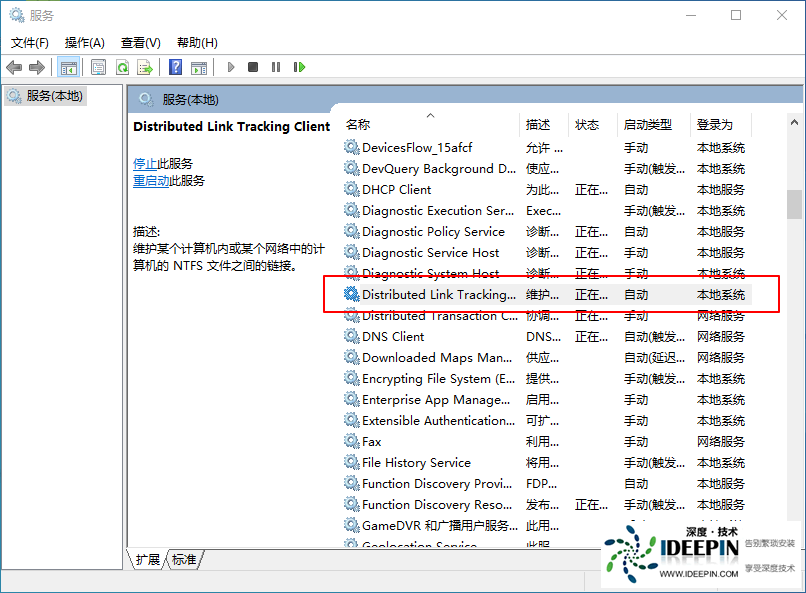Click the Pause Service icon
This screenshot has width=806, height=593.
[x=276, y=67]
